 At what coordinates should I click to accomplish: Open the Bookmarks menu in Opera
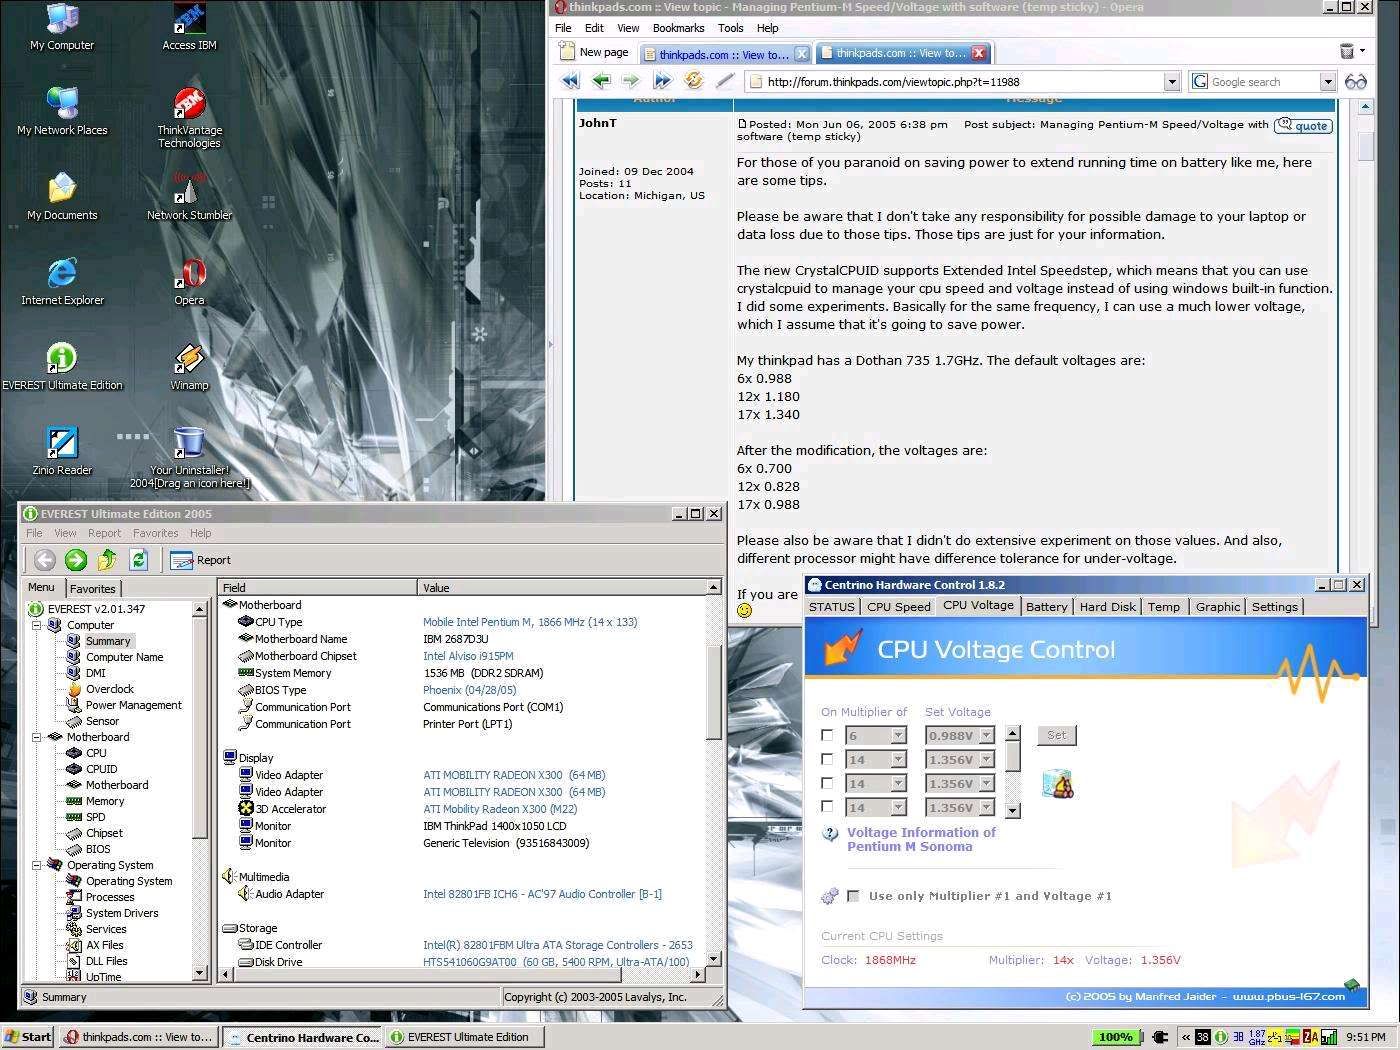pyautogui.click(x=678, y=28)
